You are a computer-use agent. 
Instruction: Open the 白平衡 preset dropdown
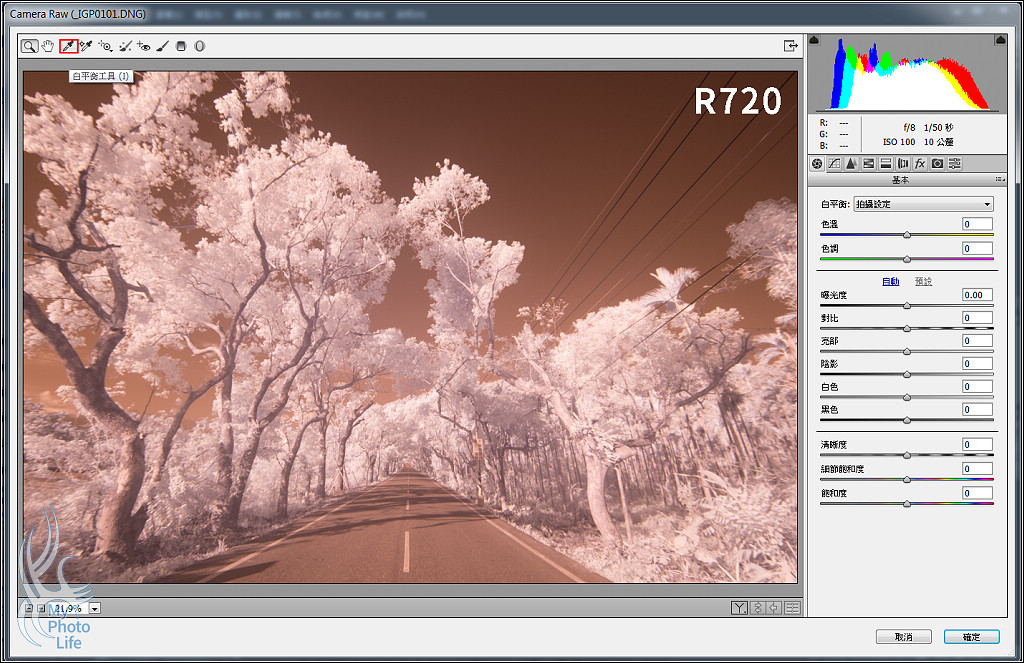(x=923, y=204)
